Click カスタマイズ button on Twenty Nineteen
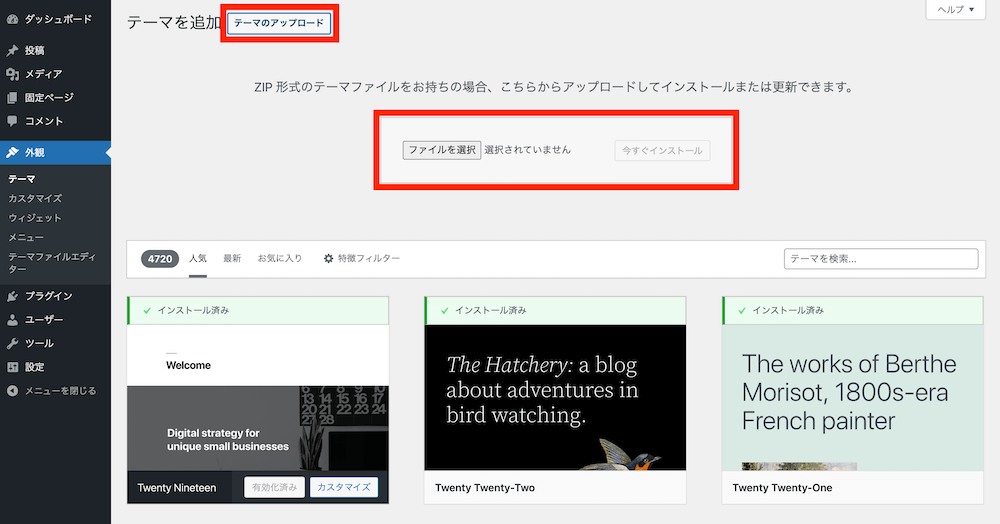 [344, 488]
